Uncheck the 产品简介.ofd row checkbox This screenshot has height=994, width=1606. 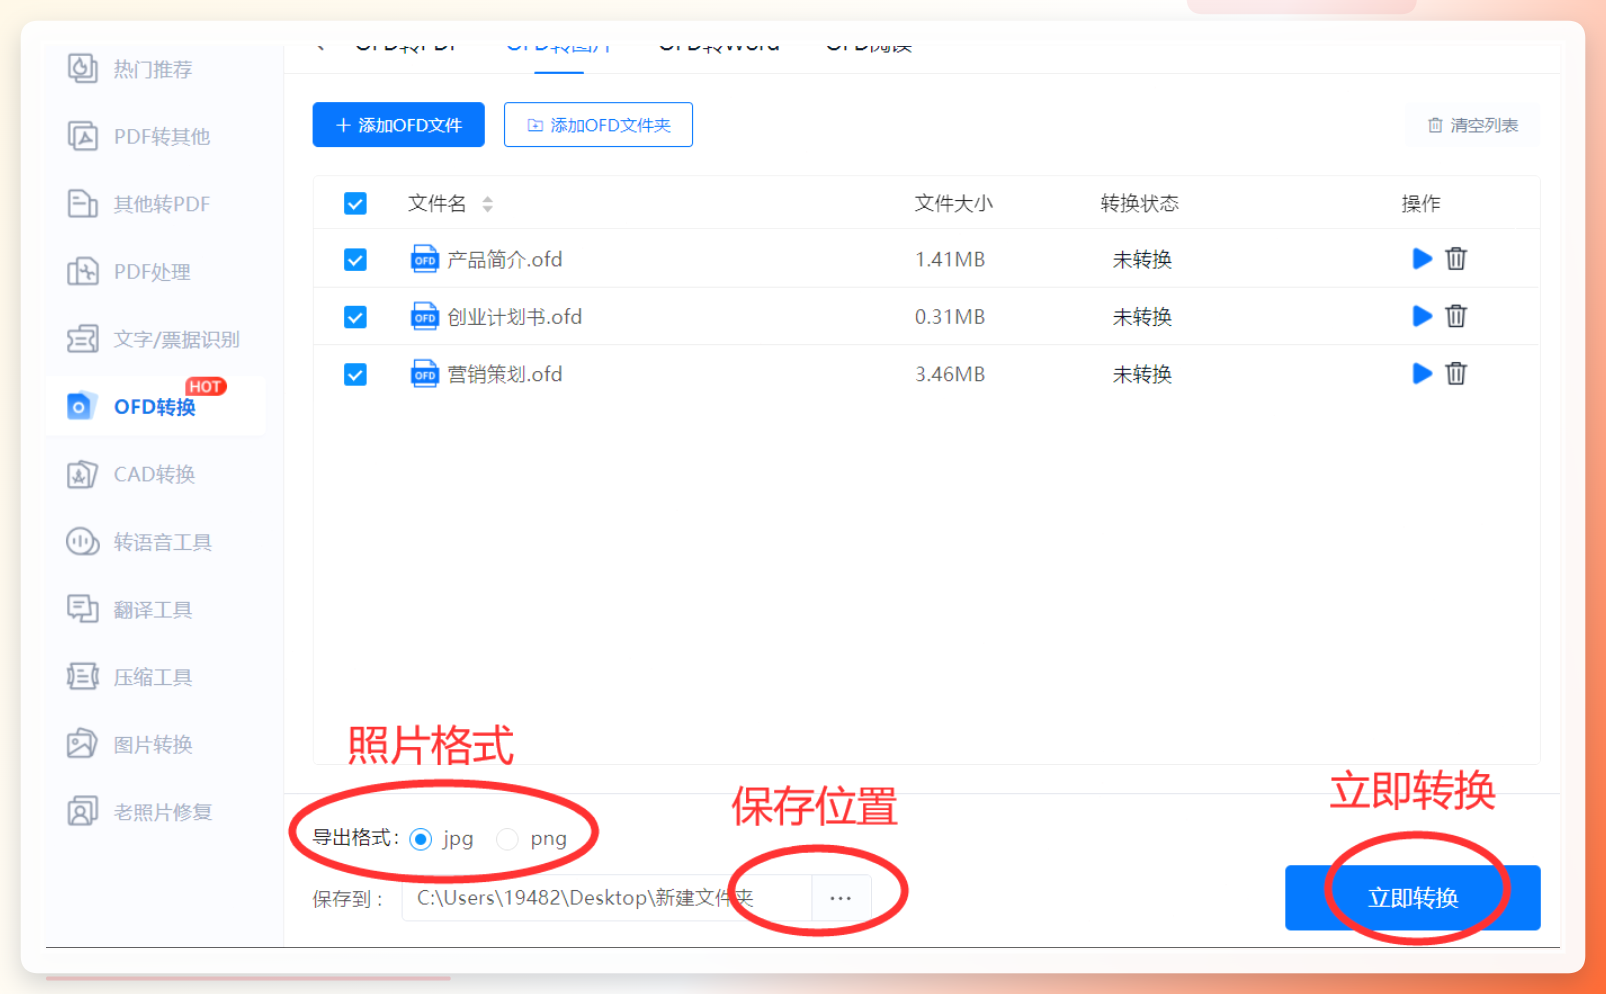pos(355,260)
